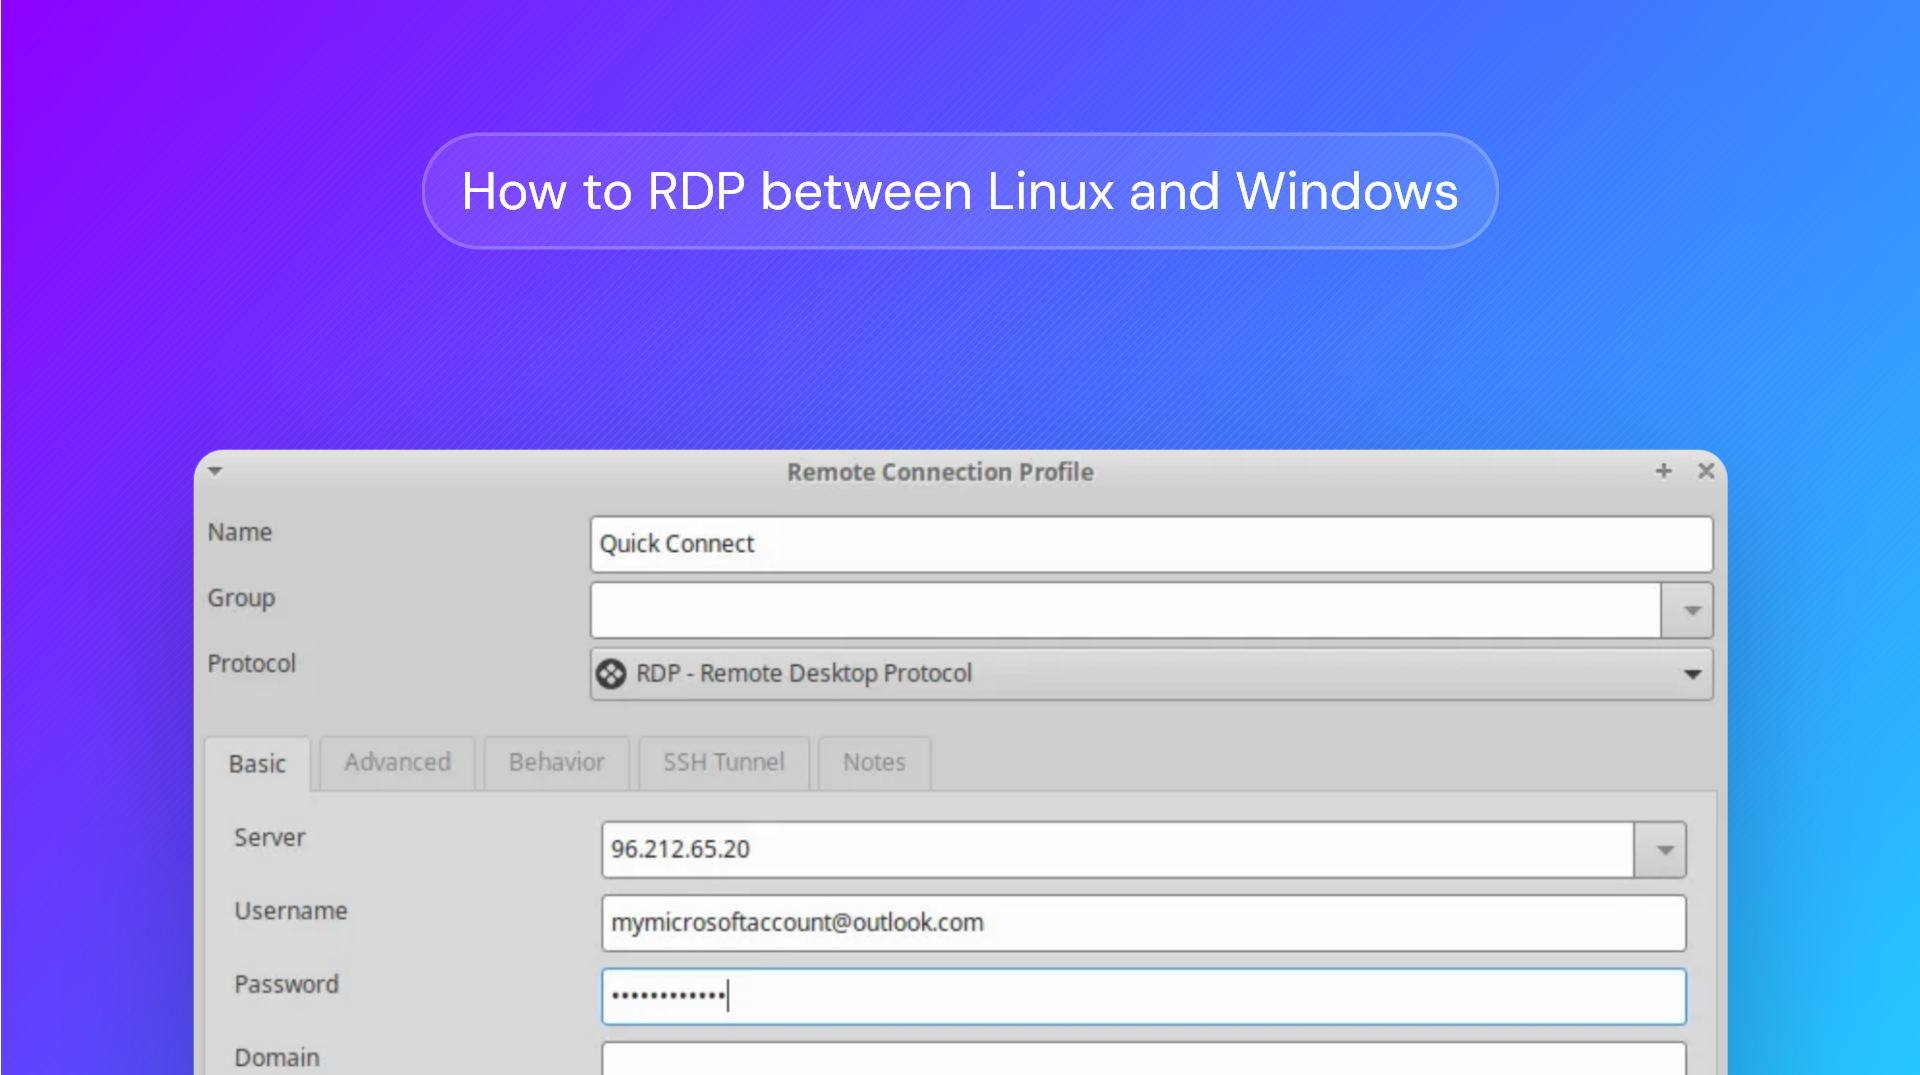Open the Behavior tab
1920x1075 pixels.
pos(556,763)
